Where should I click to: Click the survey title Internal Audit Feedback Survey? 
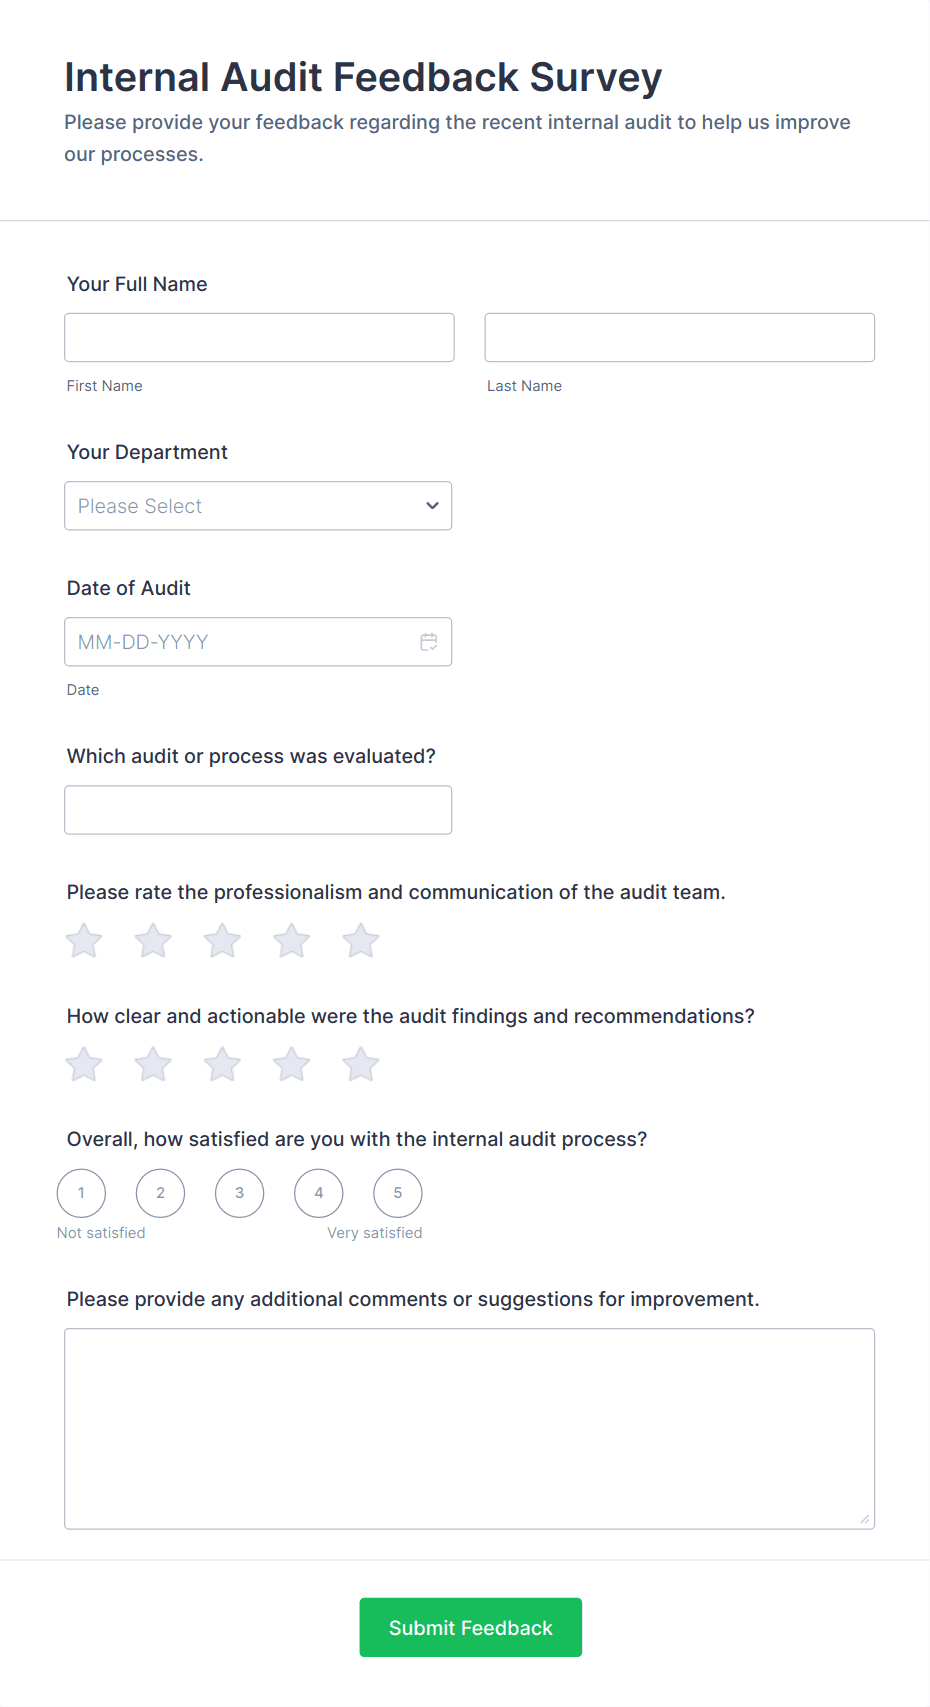[363, 76]
